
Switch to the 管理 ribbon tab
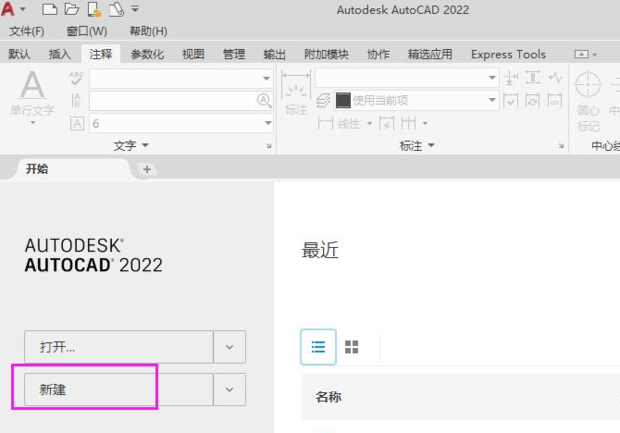pyautogui.click(x=234, y=54)
